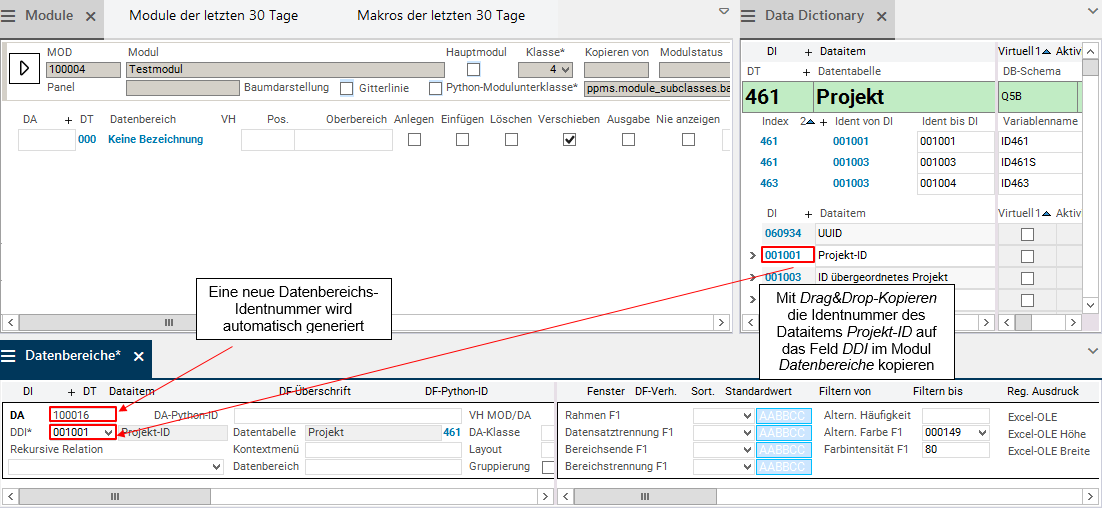Click the Bereichstrennung F1 AABBCC color swatch
1103x509 pixels.
(x=784, y=466)
